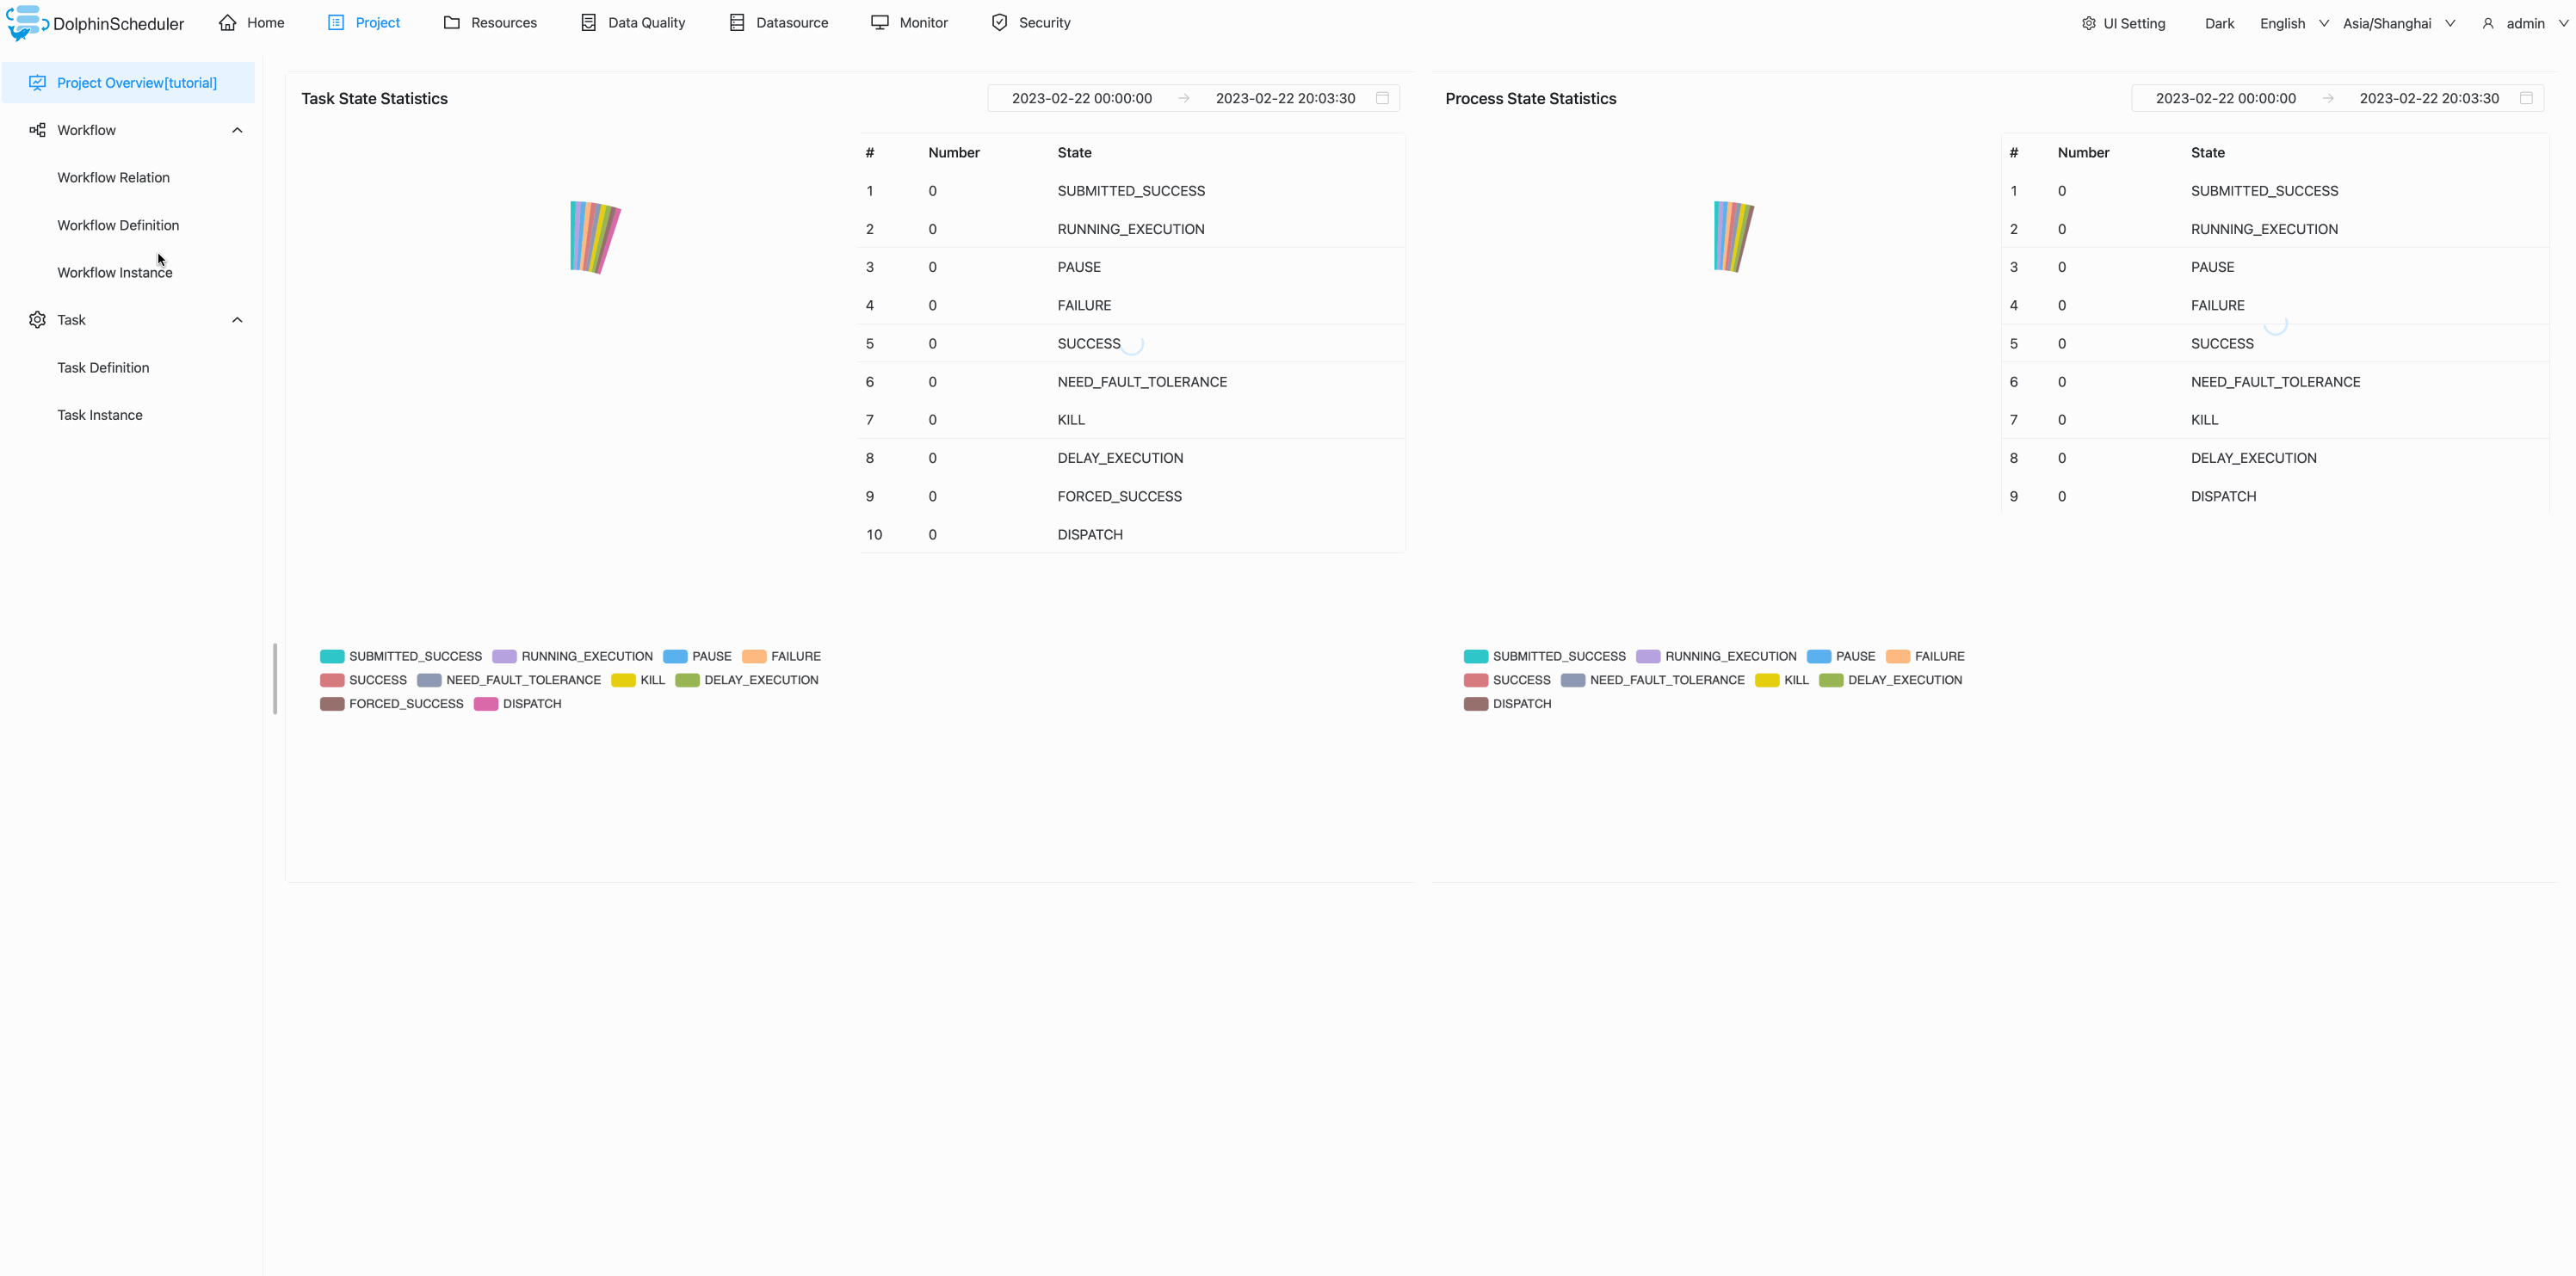Open Workflow Relation page

point(113,177)
